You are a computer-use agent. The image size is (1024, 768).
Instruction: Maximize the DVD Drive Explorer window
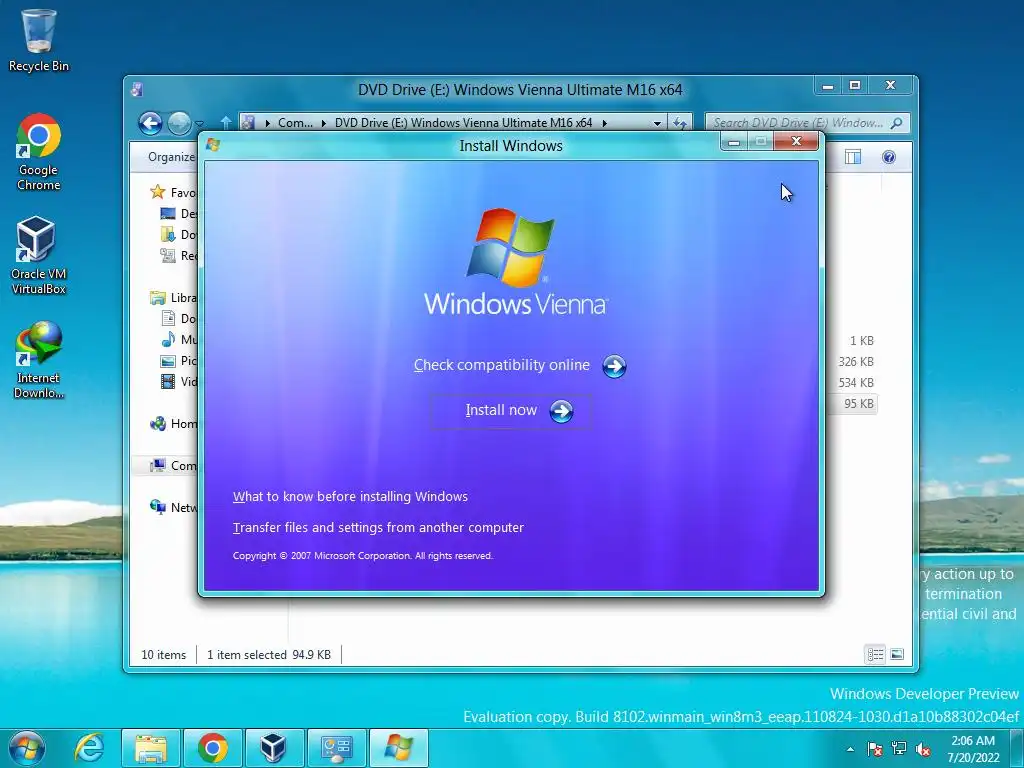(x=855, y=86)
